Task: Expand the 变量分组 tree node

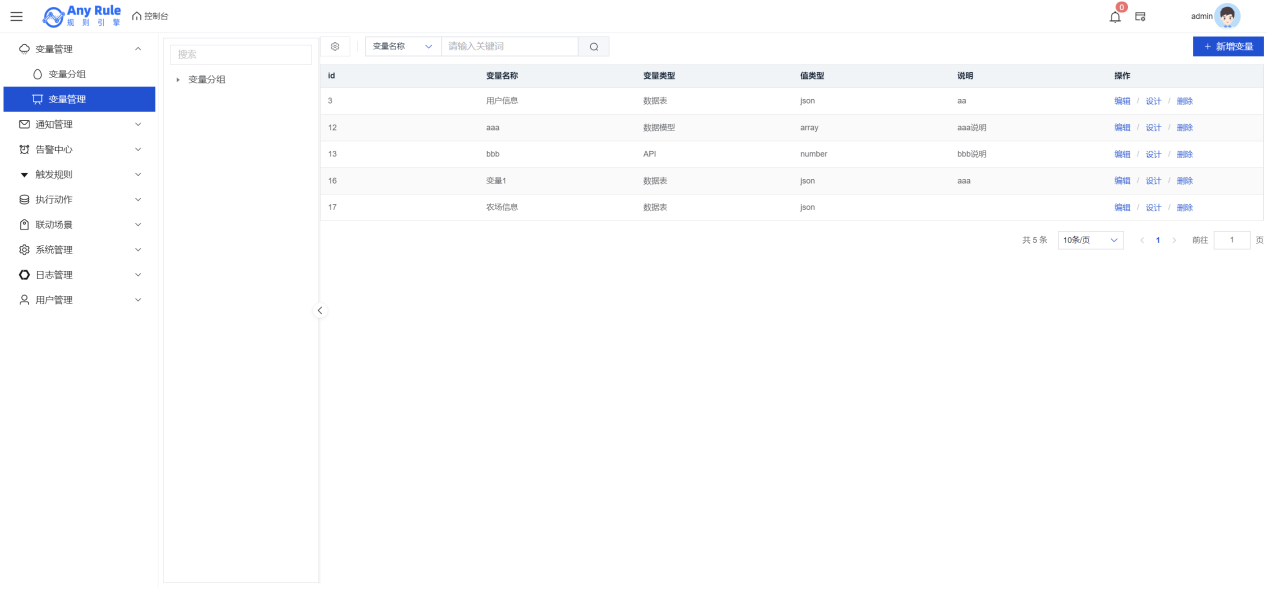Action: (178, 80)
